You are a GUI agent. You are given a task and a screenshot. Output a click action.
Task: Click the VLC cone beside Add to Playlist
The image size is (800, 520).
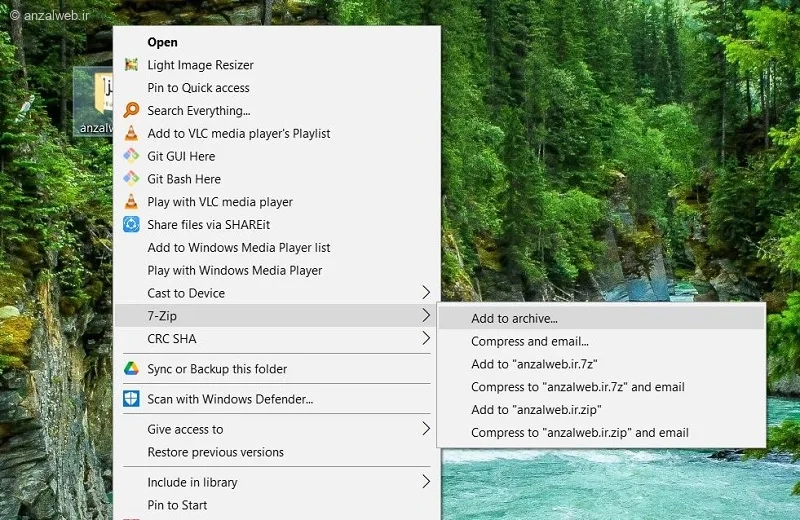pos(131,133)
